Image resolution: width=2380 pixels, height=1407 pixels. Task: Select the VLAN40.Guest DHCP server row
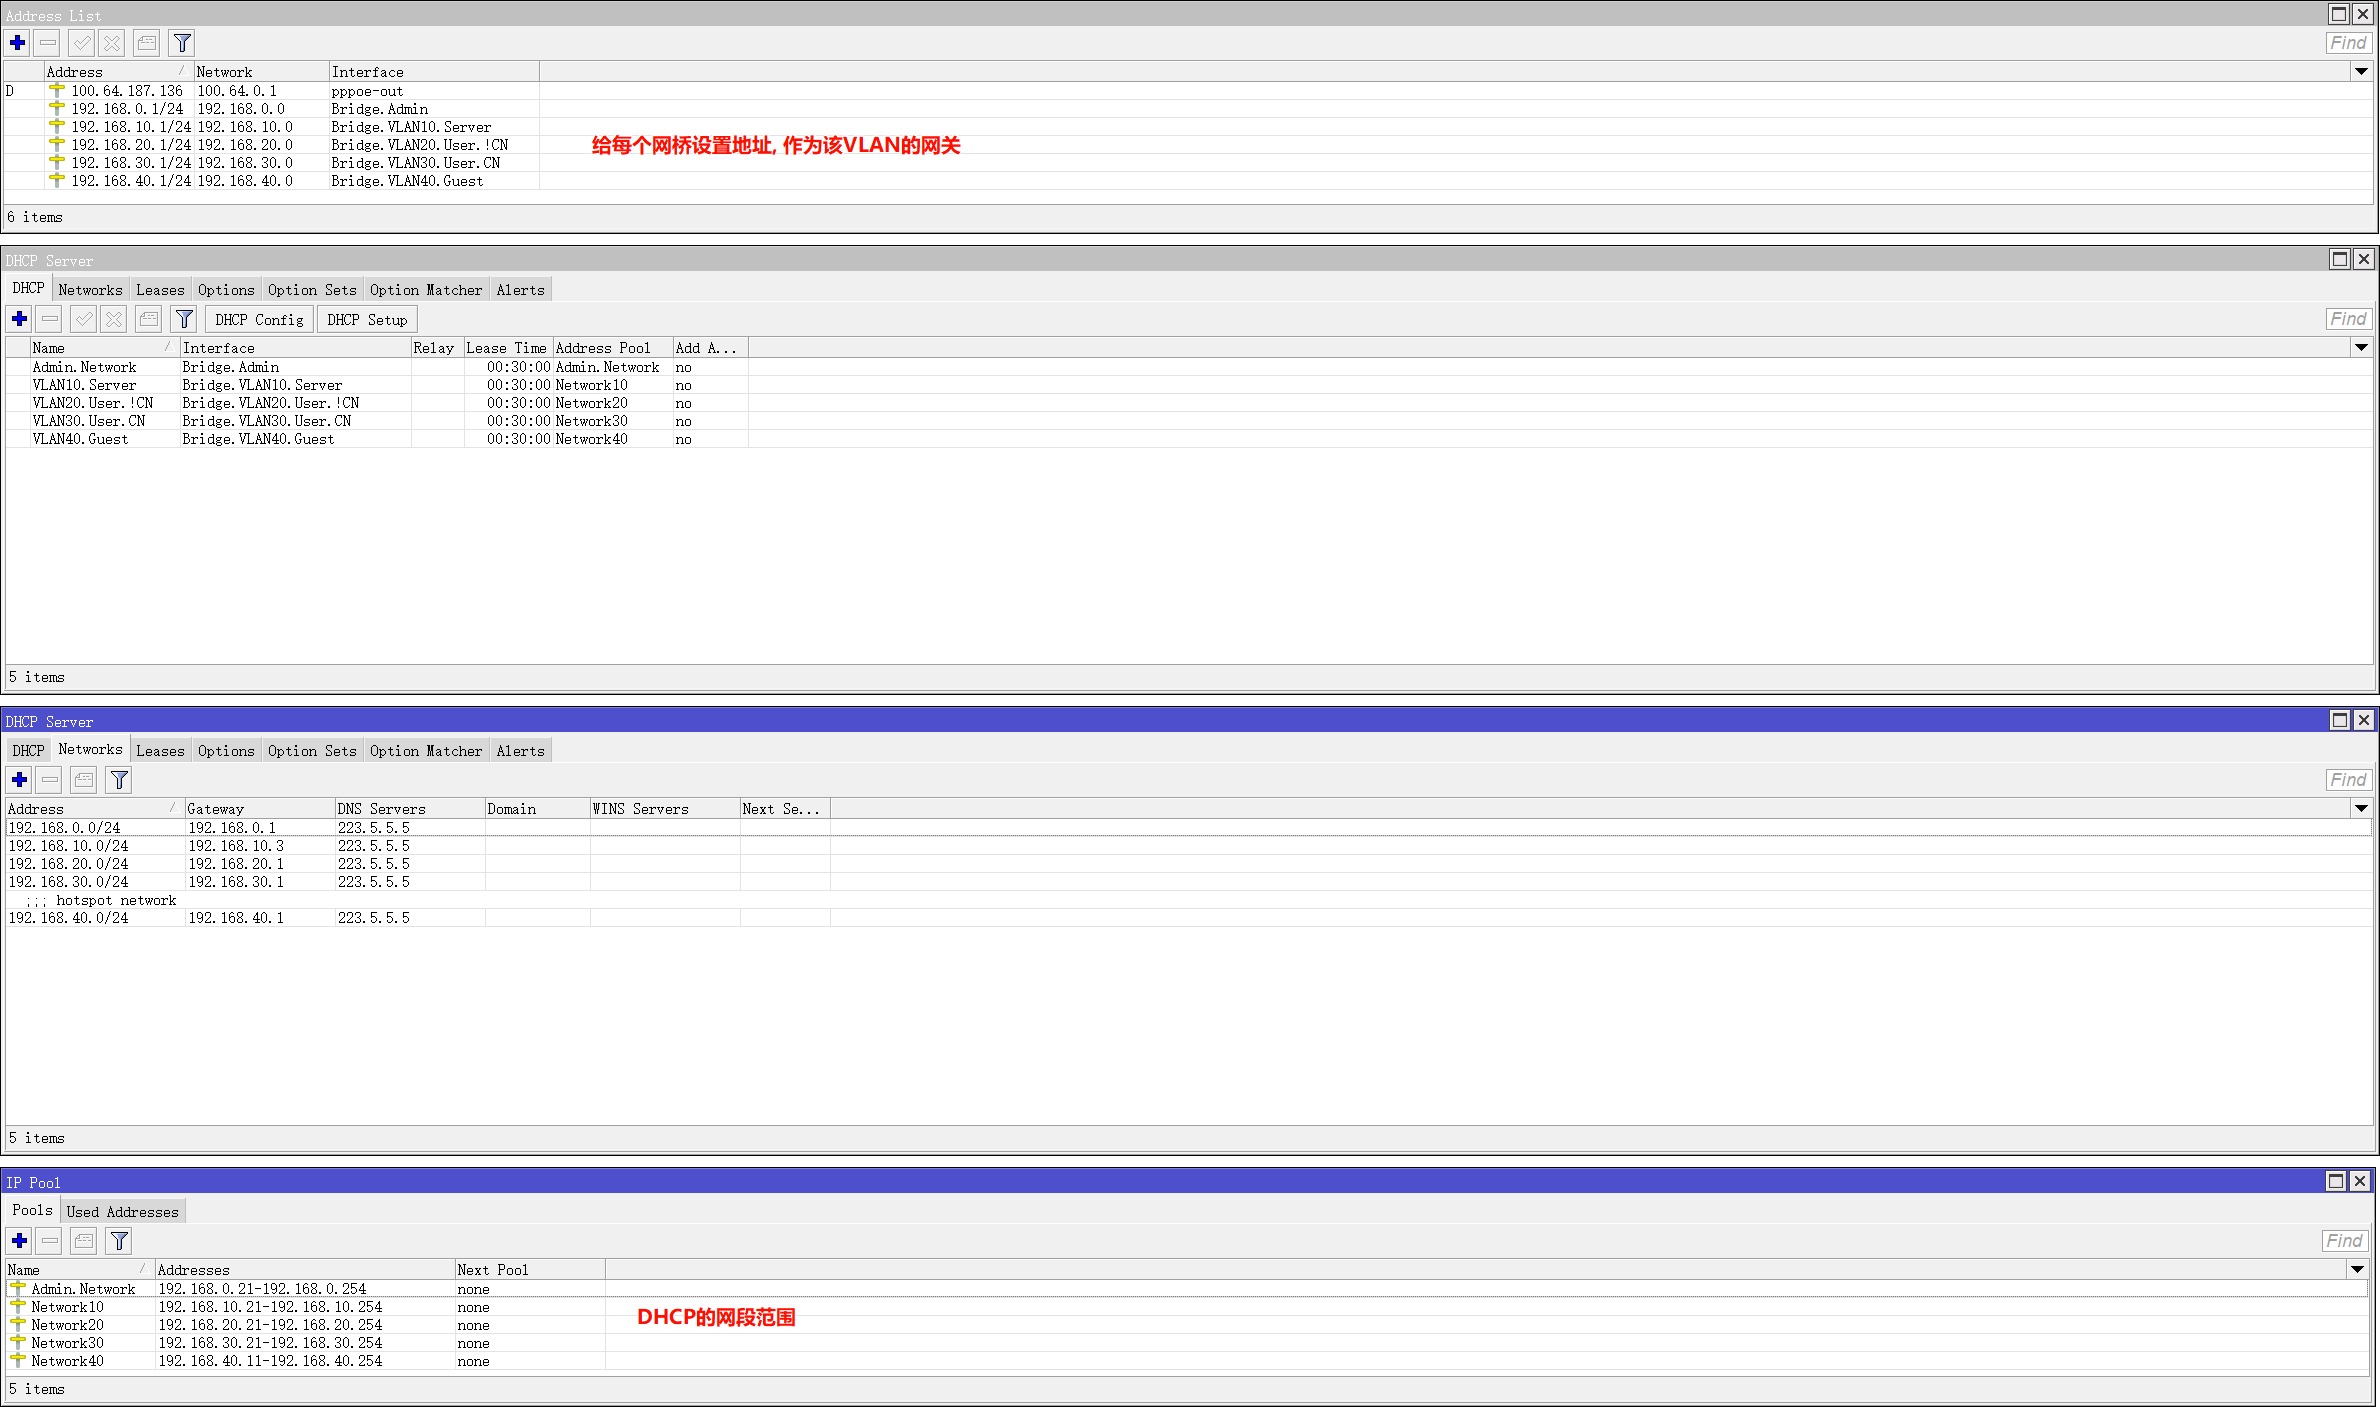tap(80, 439)
